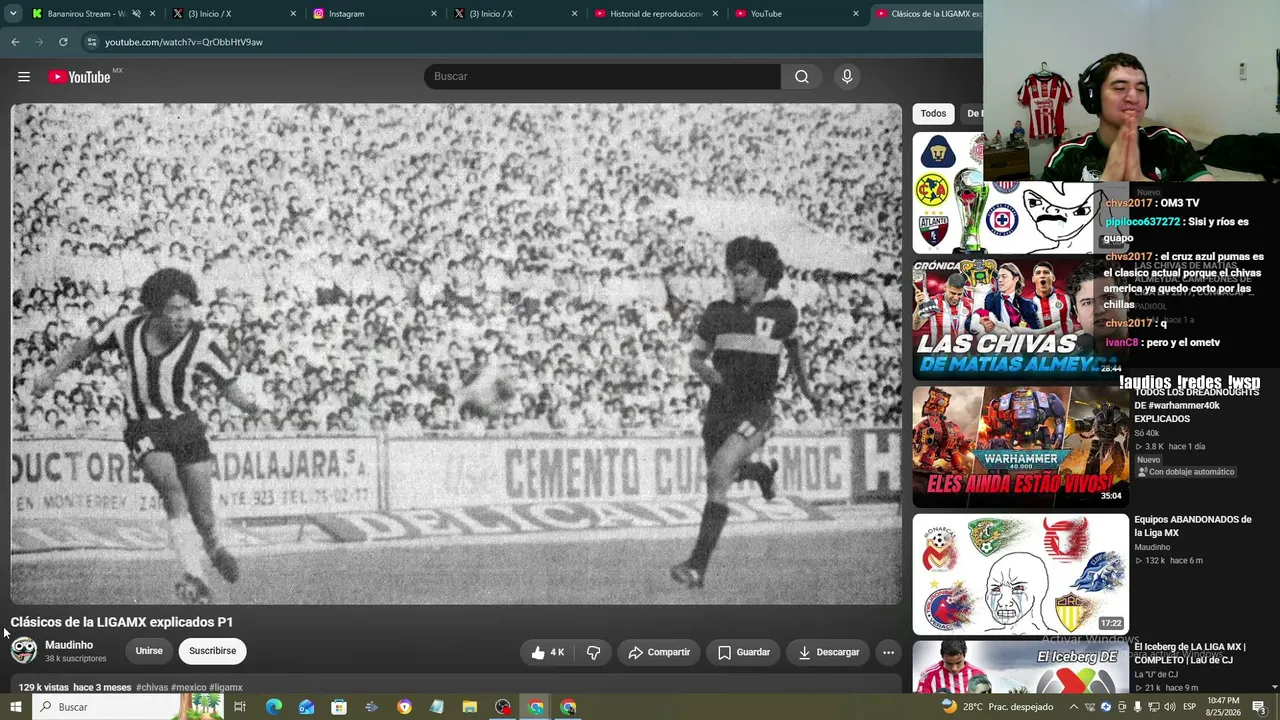Open the Compartir share dialog

(x=659, y=652)
